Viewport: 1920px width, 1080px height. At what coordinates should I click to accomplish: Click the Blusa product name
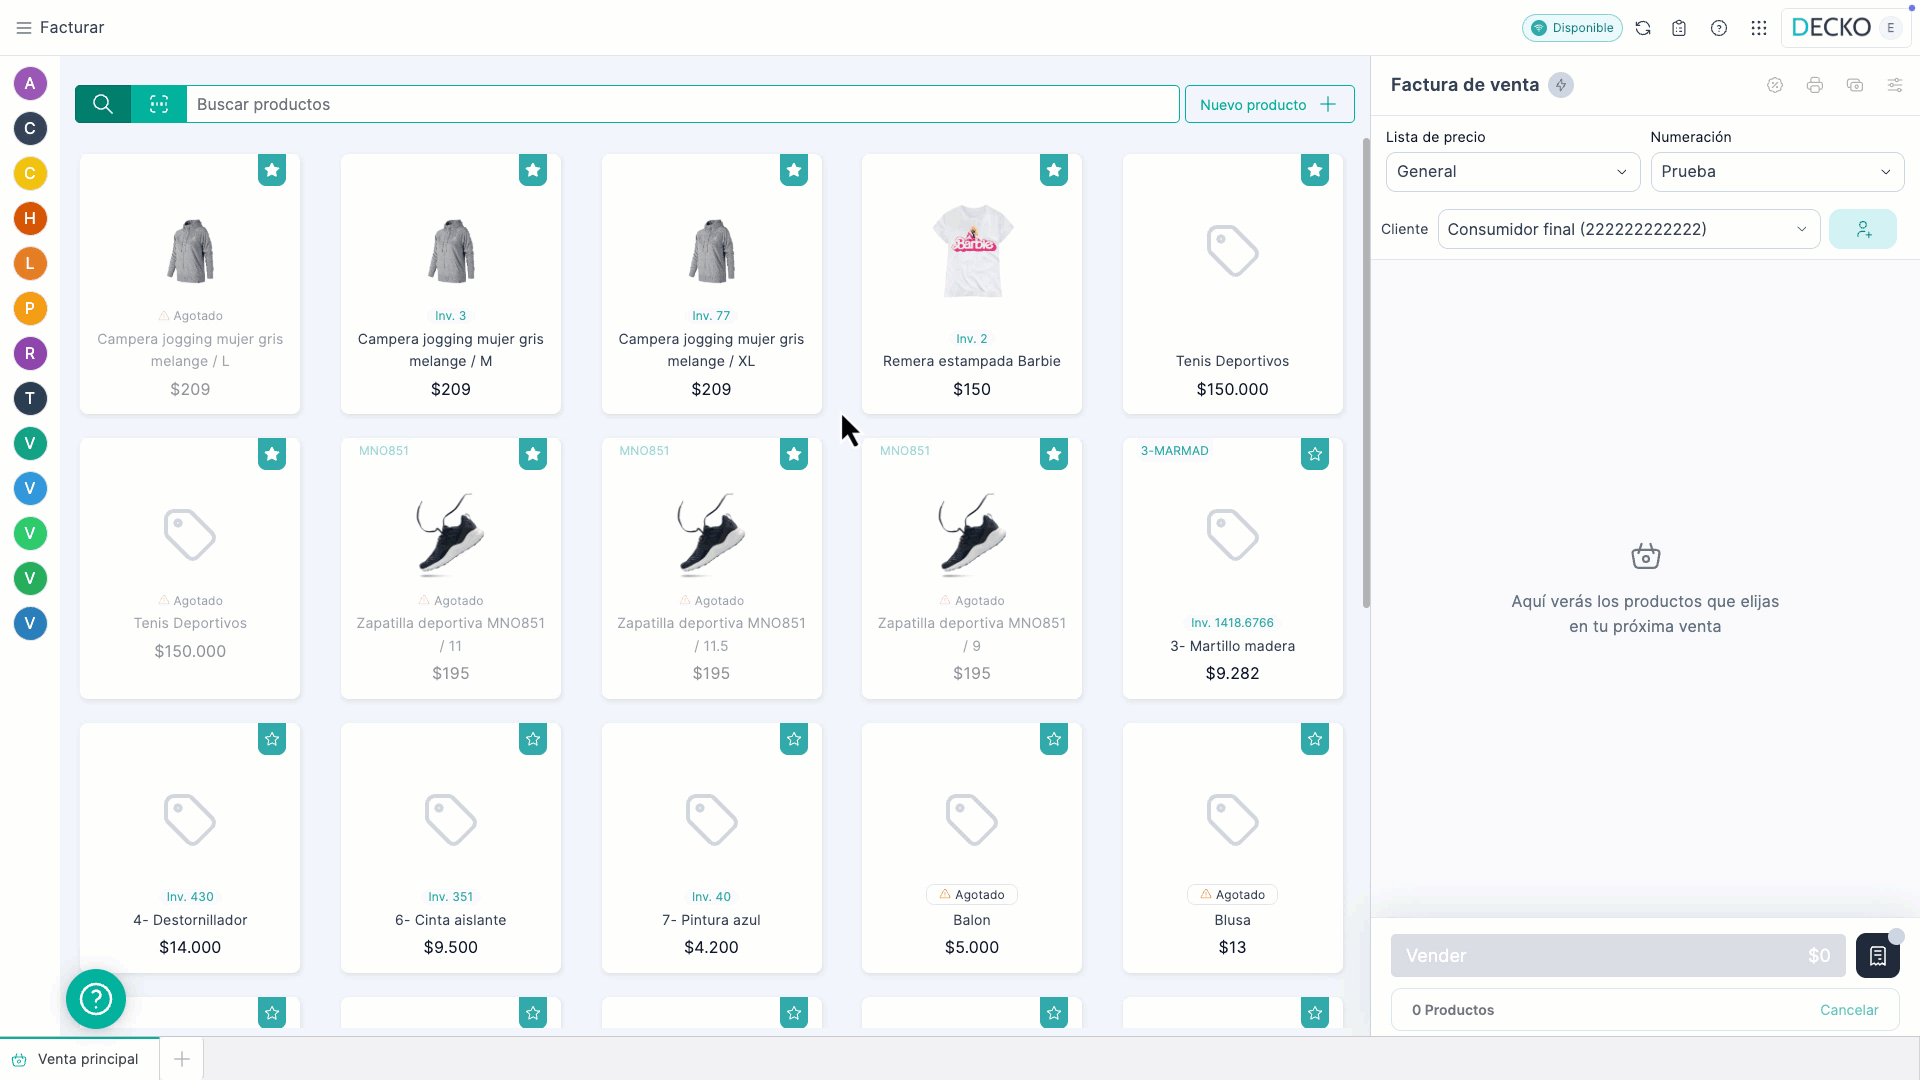click(1232, 920)
